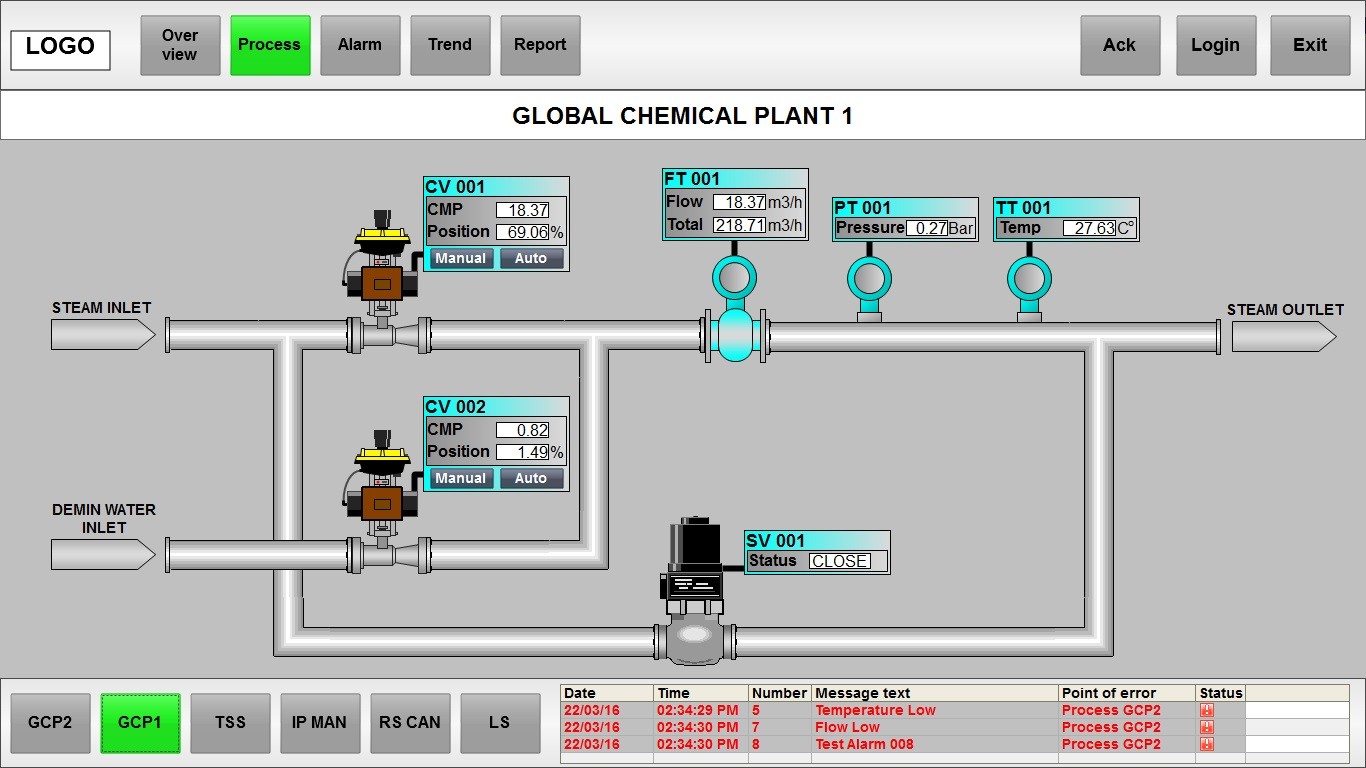The width and height of the screenshot is (1366, 768).
Task: Switch CV 002 to Manual mode
Action: (x=460, y=478)
